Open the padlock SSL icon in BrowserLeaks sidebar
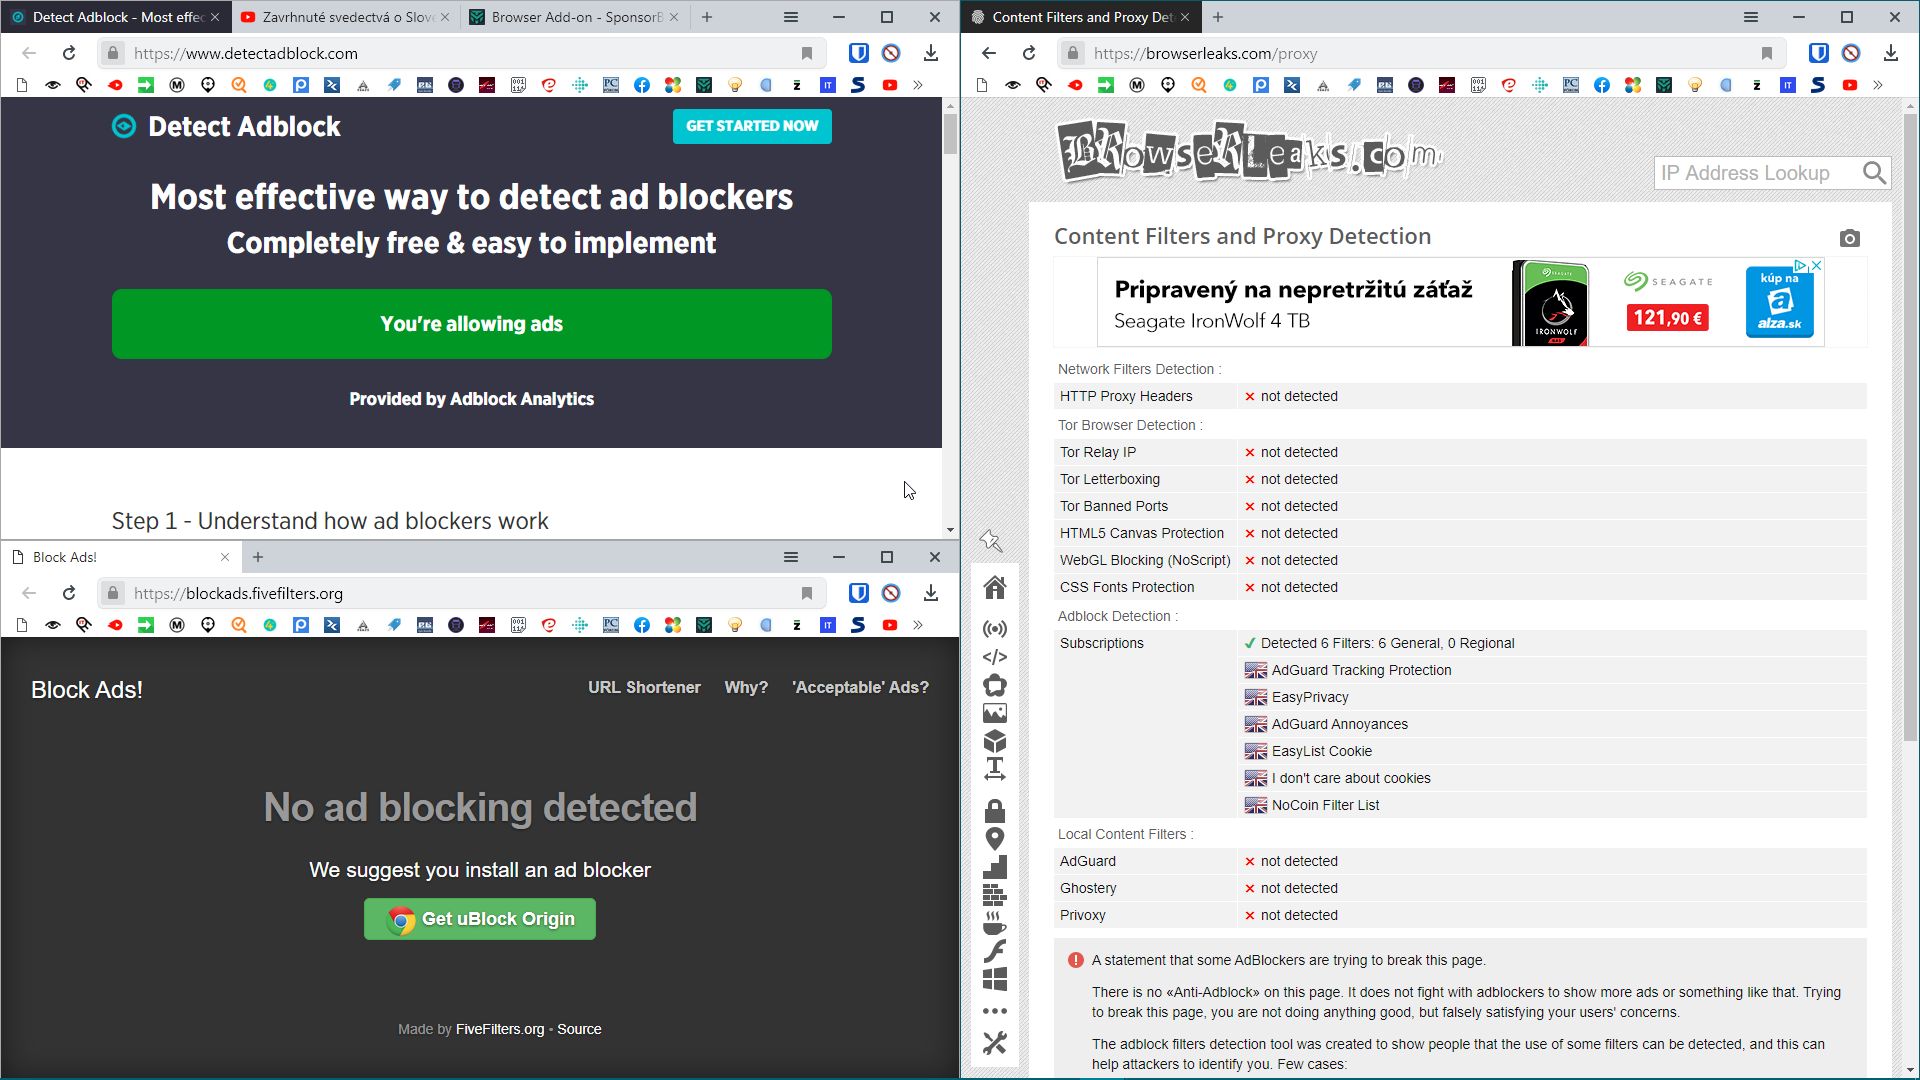The width and height of the screenshot is (1920, 1080). coord(994,810)
